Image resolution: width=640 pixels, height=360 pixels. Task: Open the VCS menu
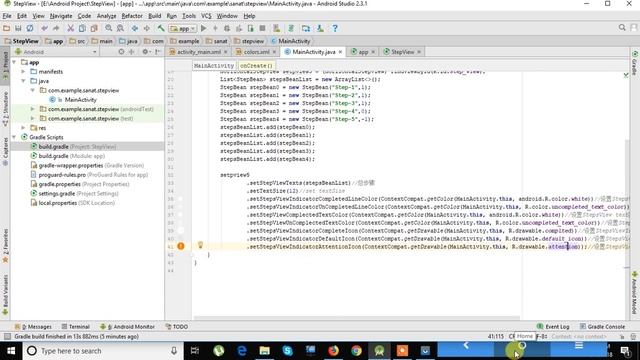click(206, 16)
